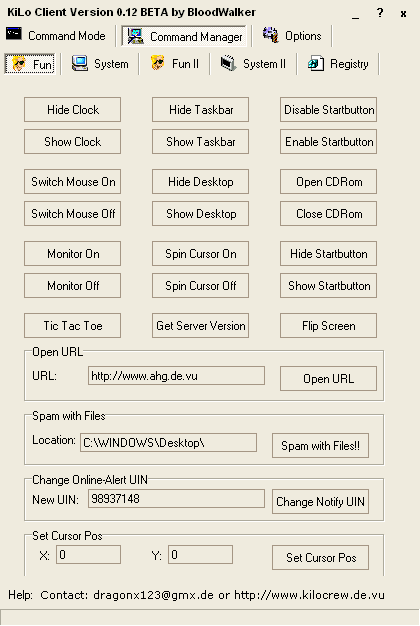Open Command Mode via its console icon
The image size is (420, 626).
[x=14, y=34]
